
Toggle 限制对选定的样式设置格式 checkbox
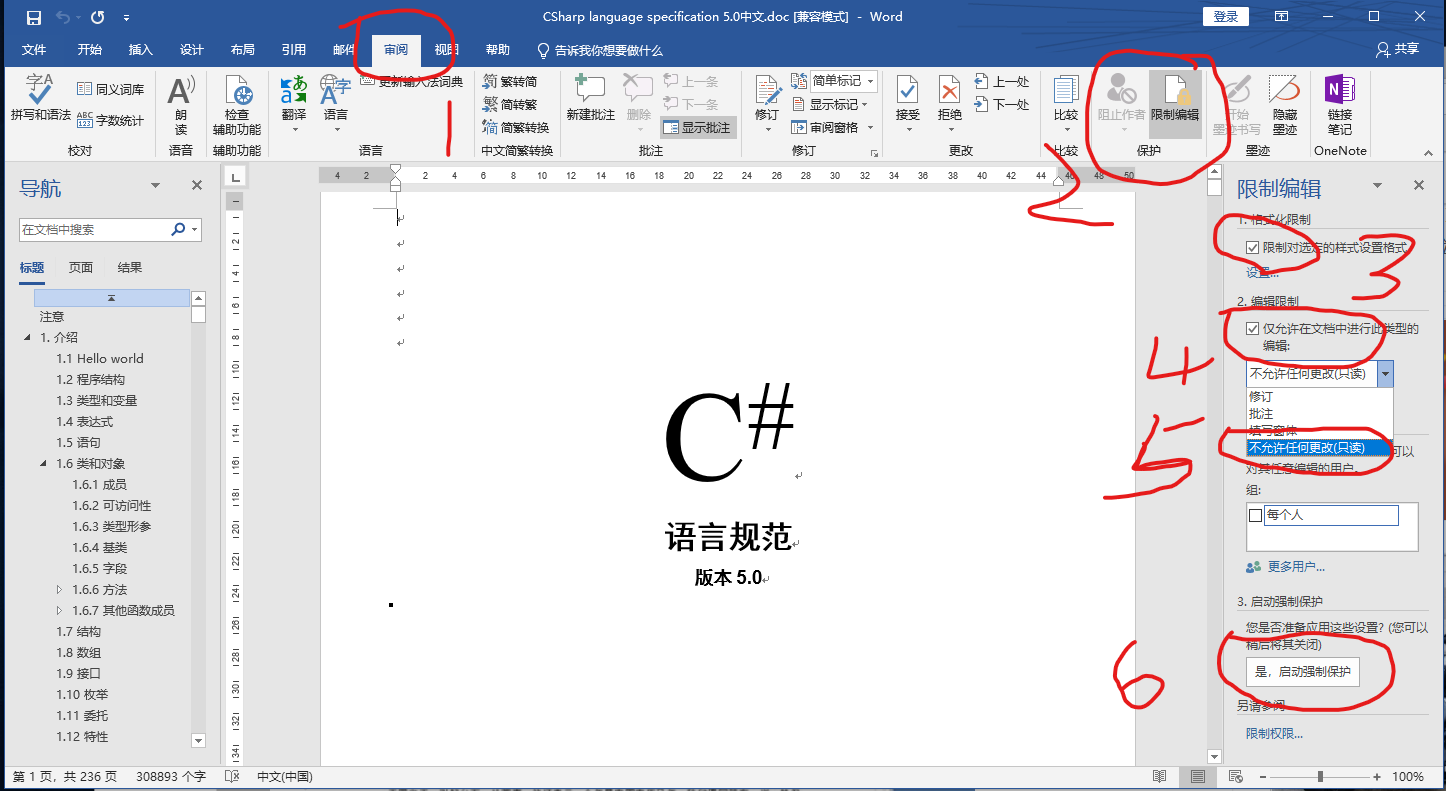tap(1253, 247)
